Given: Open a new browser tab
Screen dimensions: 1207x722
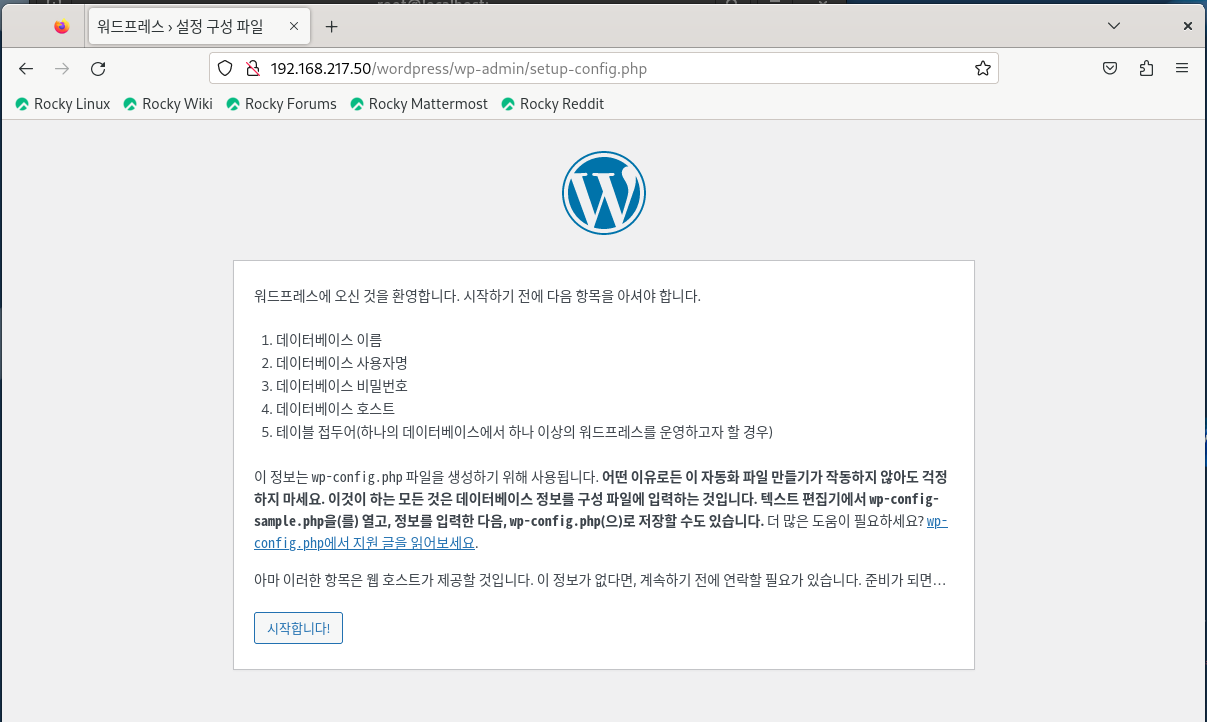Looking at the screenshot, I should 332,27.
